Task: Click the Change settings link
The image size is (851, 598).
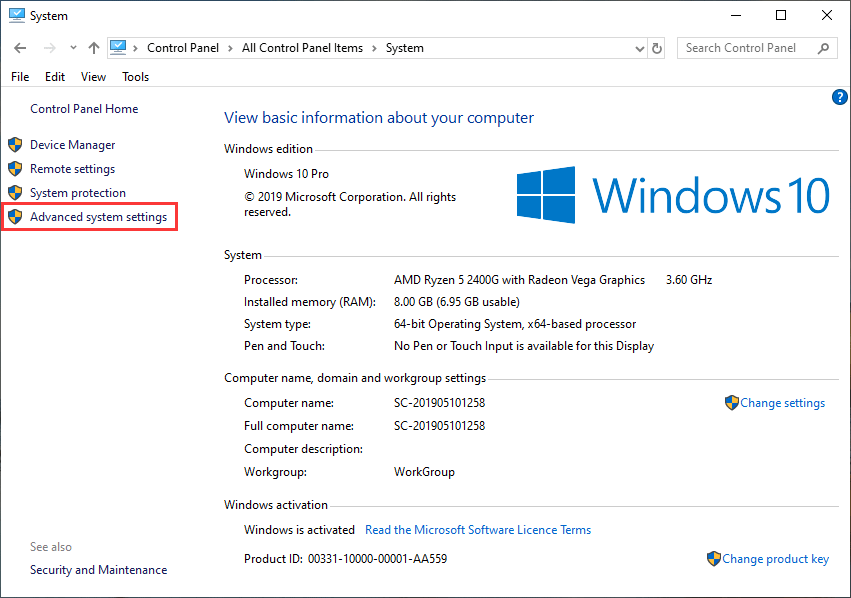Action: tap(782, 403)
